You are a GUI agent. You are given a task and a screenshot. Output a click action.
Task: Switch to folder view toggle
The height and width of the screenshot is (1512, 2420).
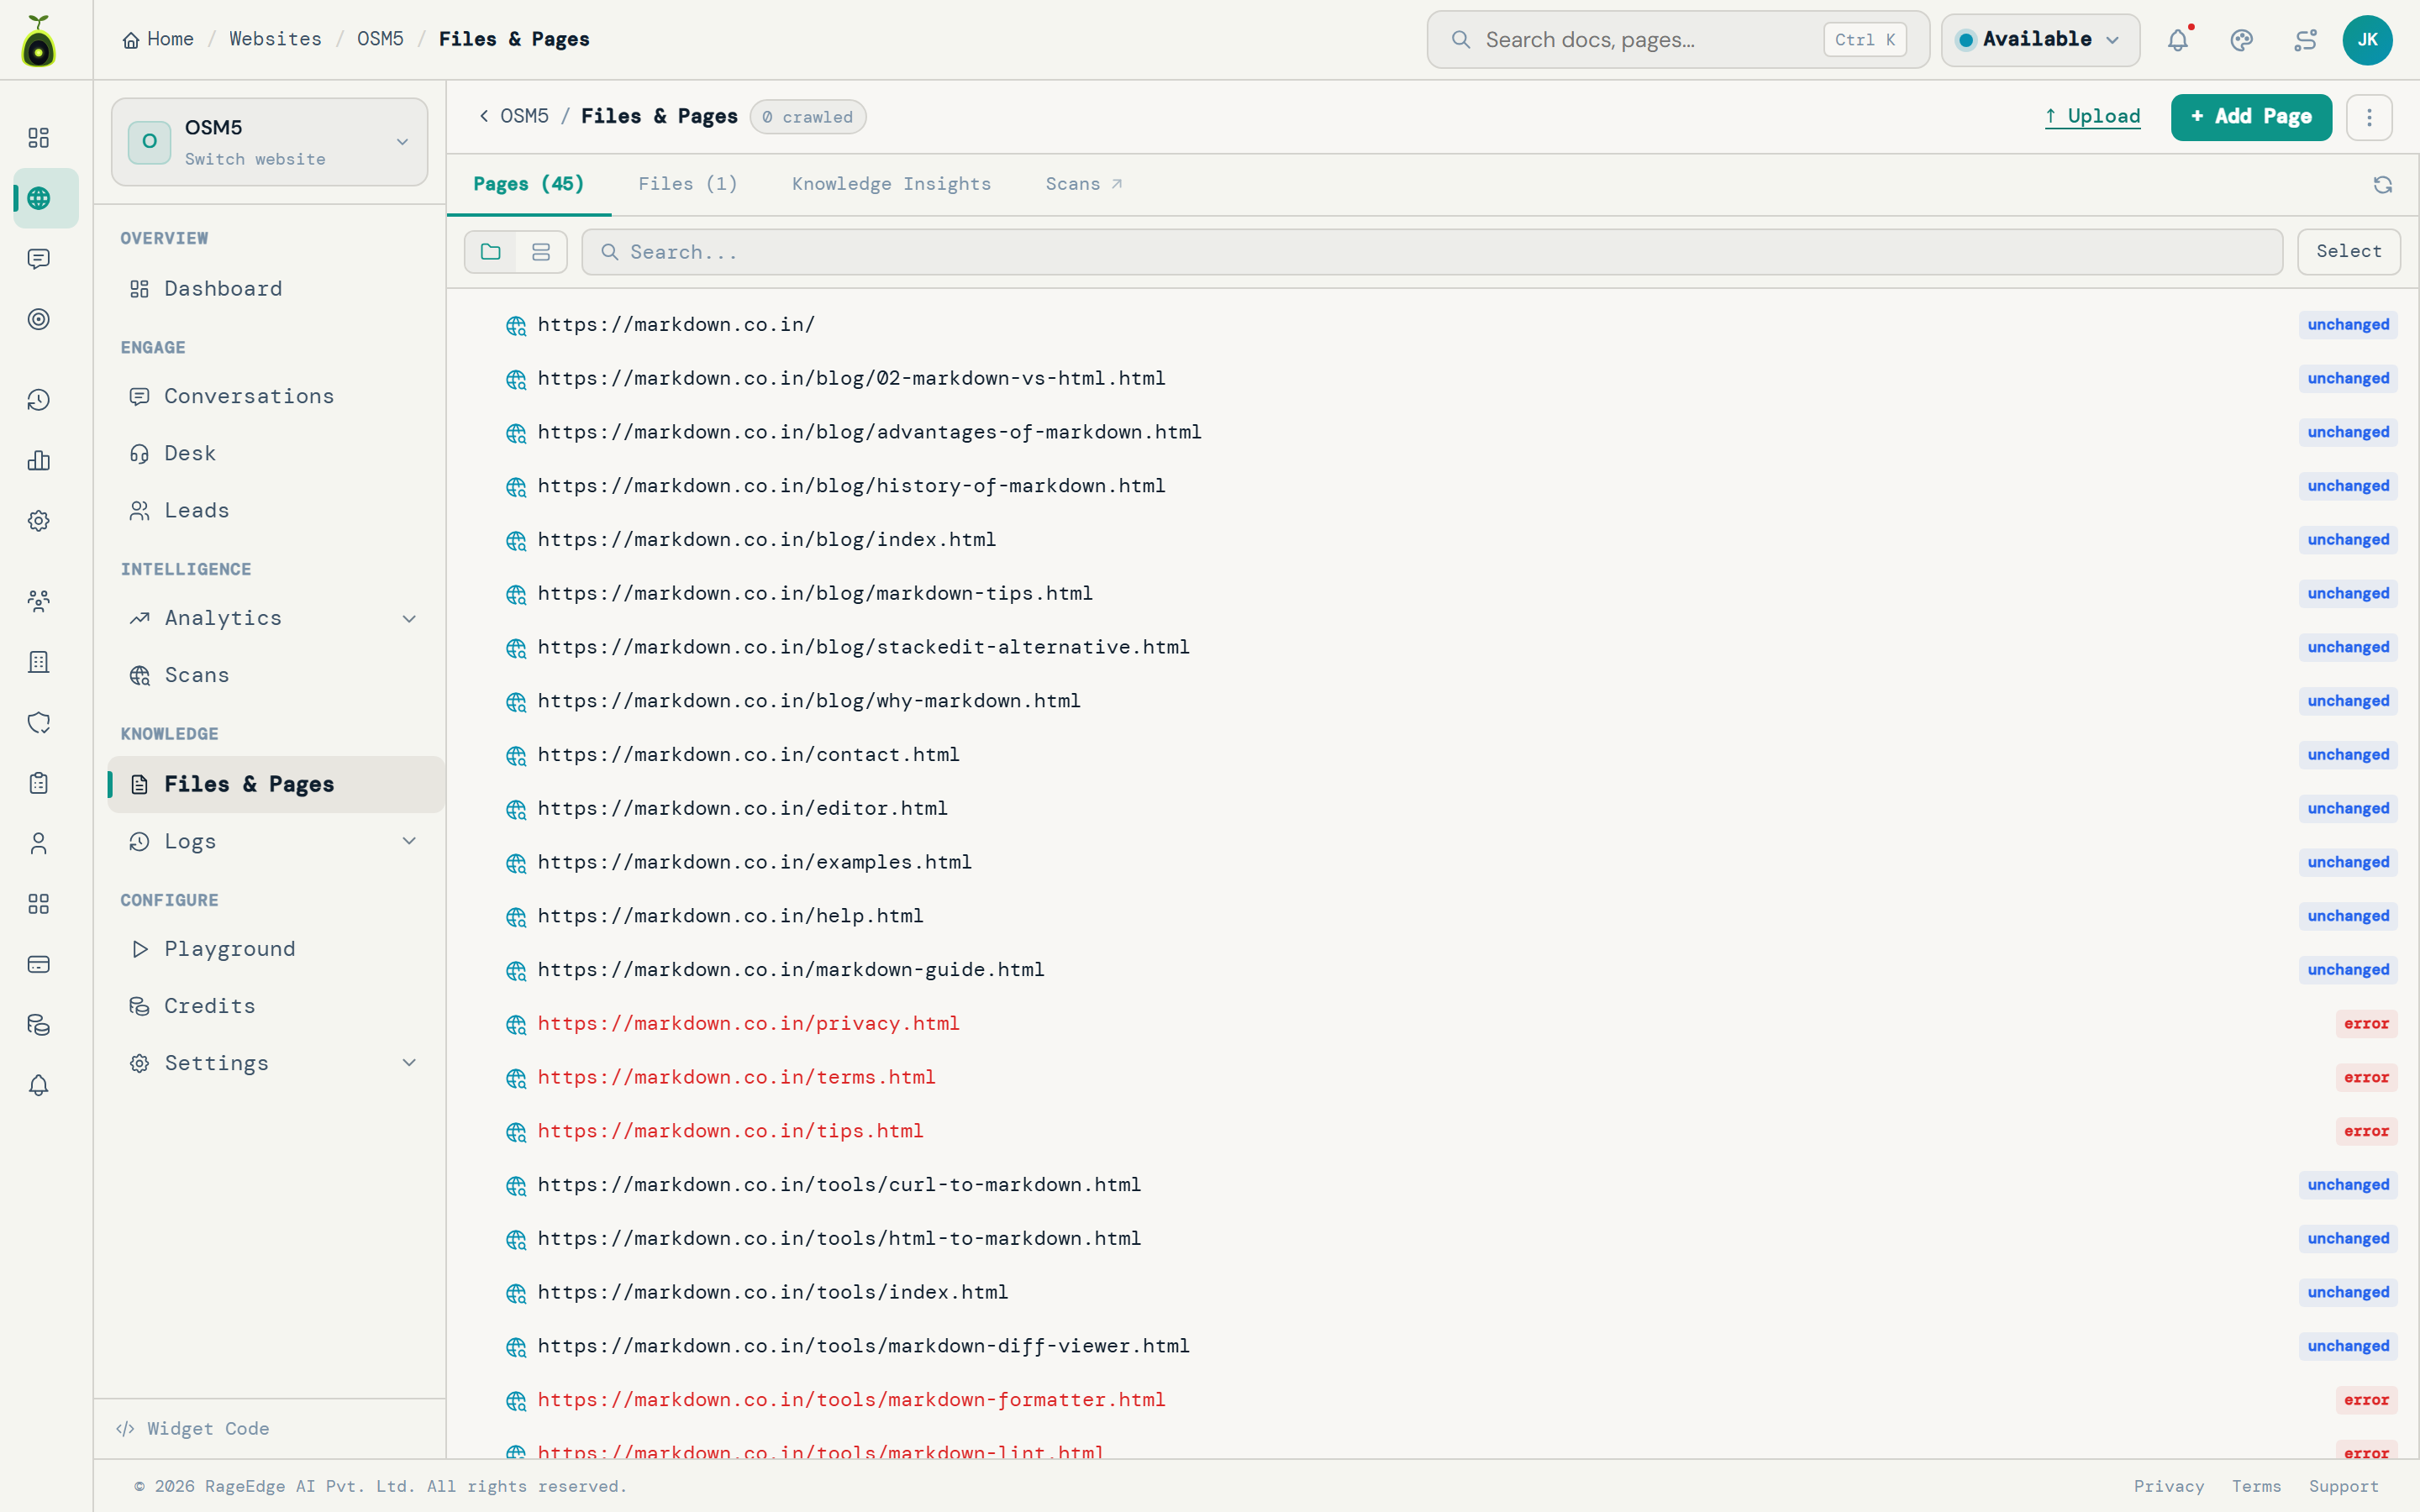pyautogui.click(x=491, y=252)
